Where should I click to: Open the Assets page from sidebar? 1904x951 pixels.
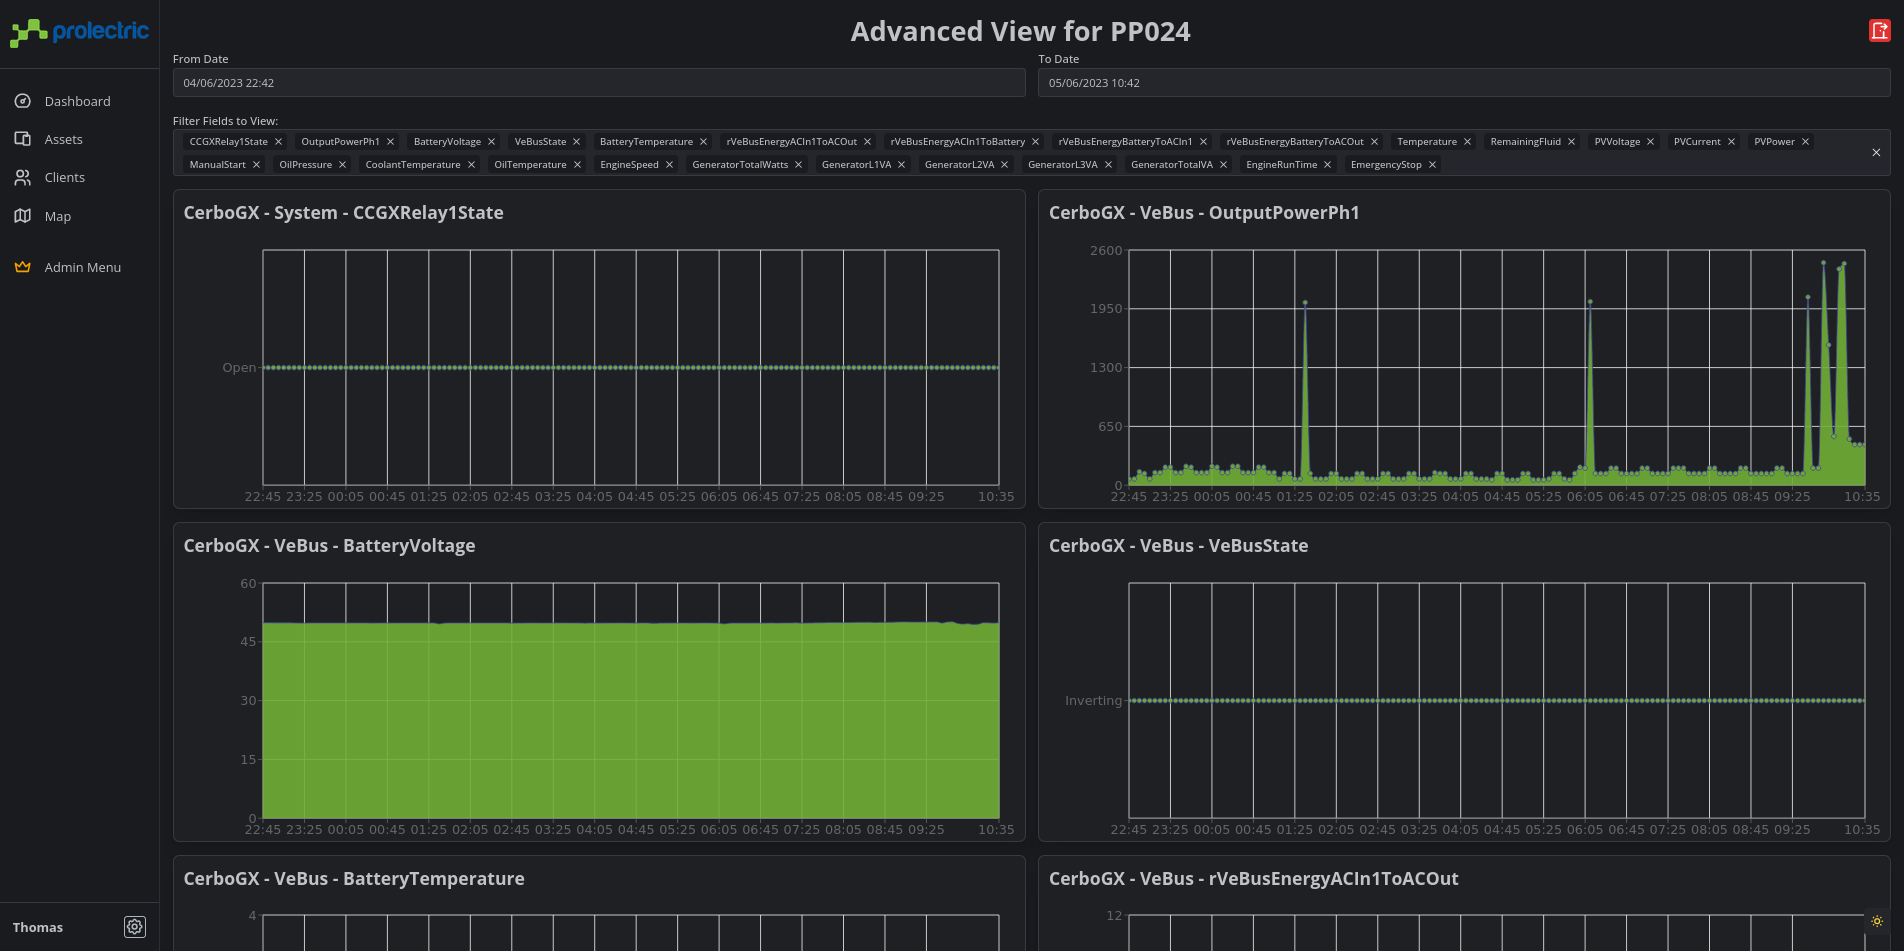click(64, 139)
